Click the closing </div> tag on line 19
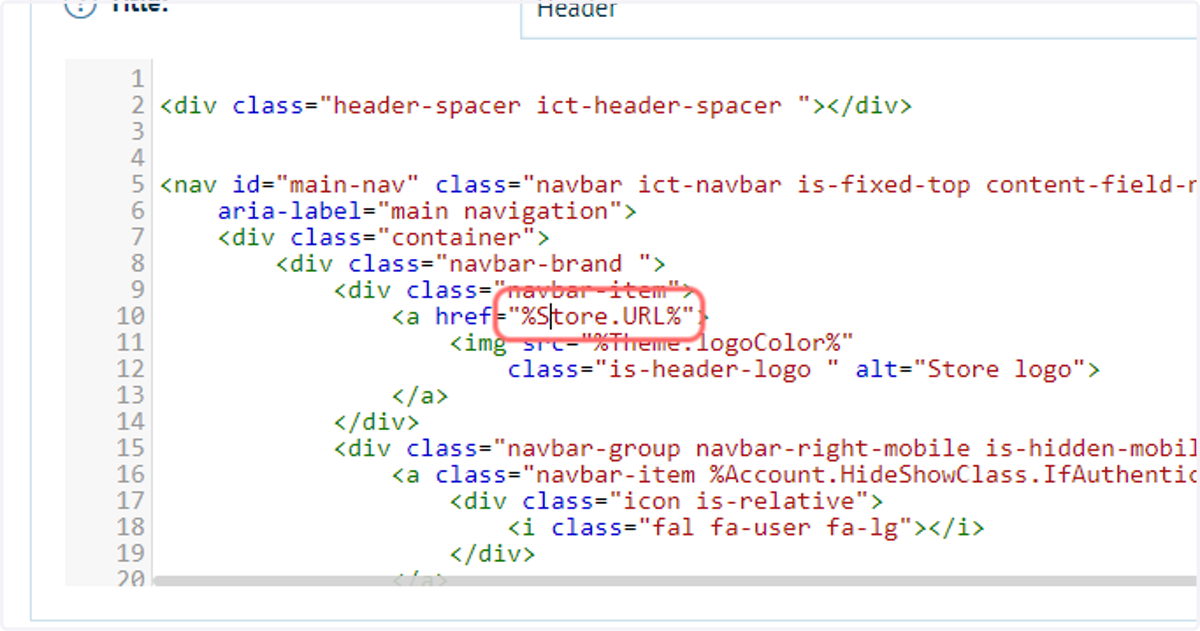This screenshot has height=631, width=1200. pos(493,553)
